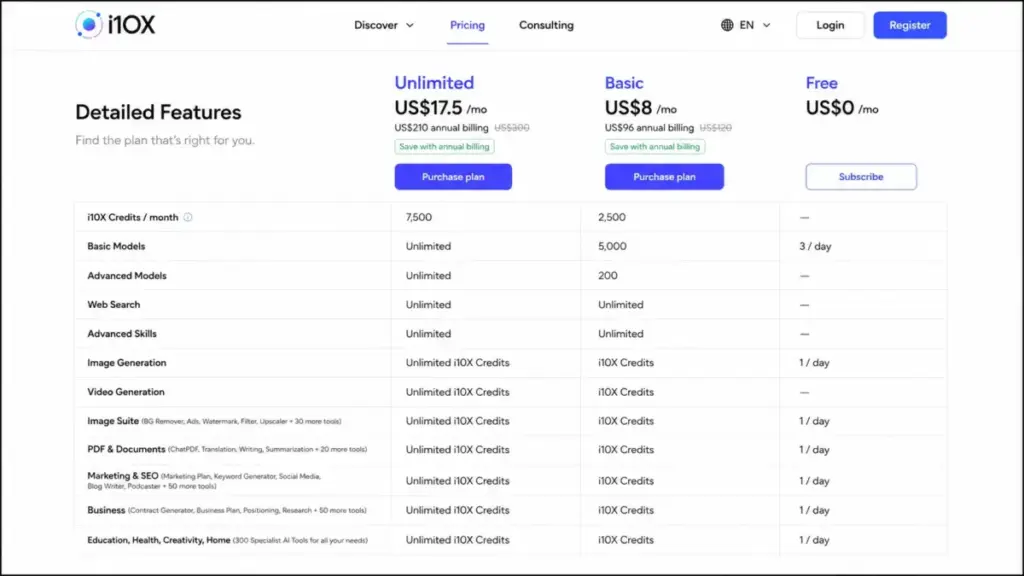Click the Web Search row label
1024x576 pixels.
[114, 304]
